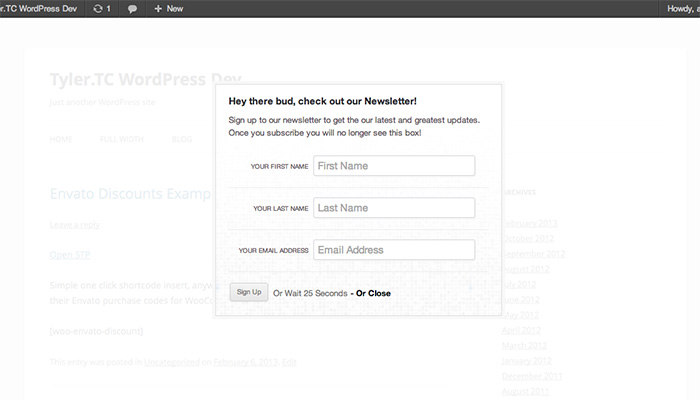Open the June 2012 archive link
Viewport: 700px width, 400px height.
pos(521,300)
